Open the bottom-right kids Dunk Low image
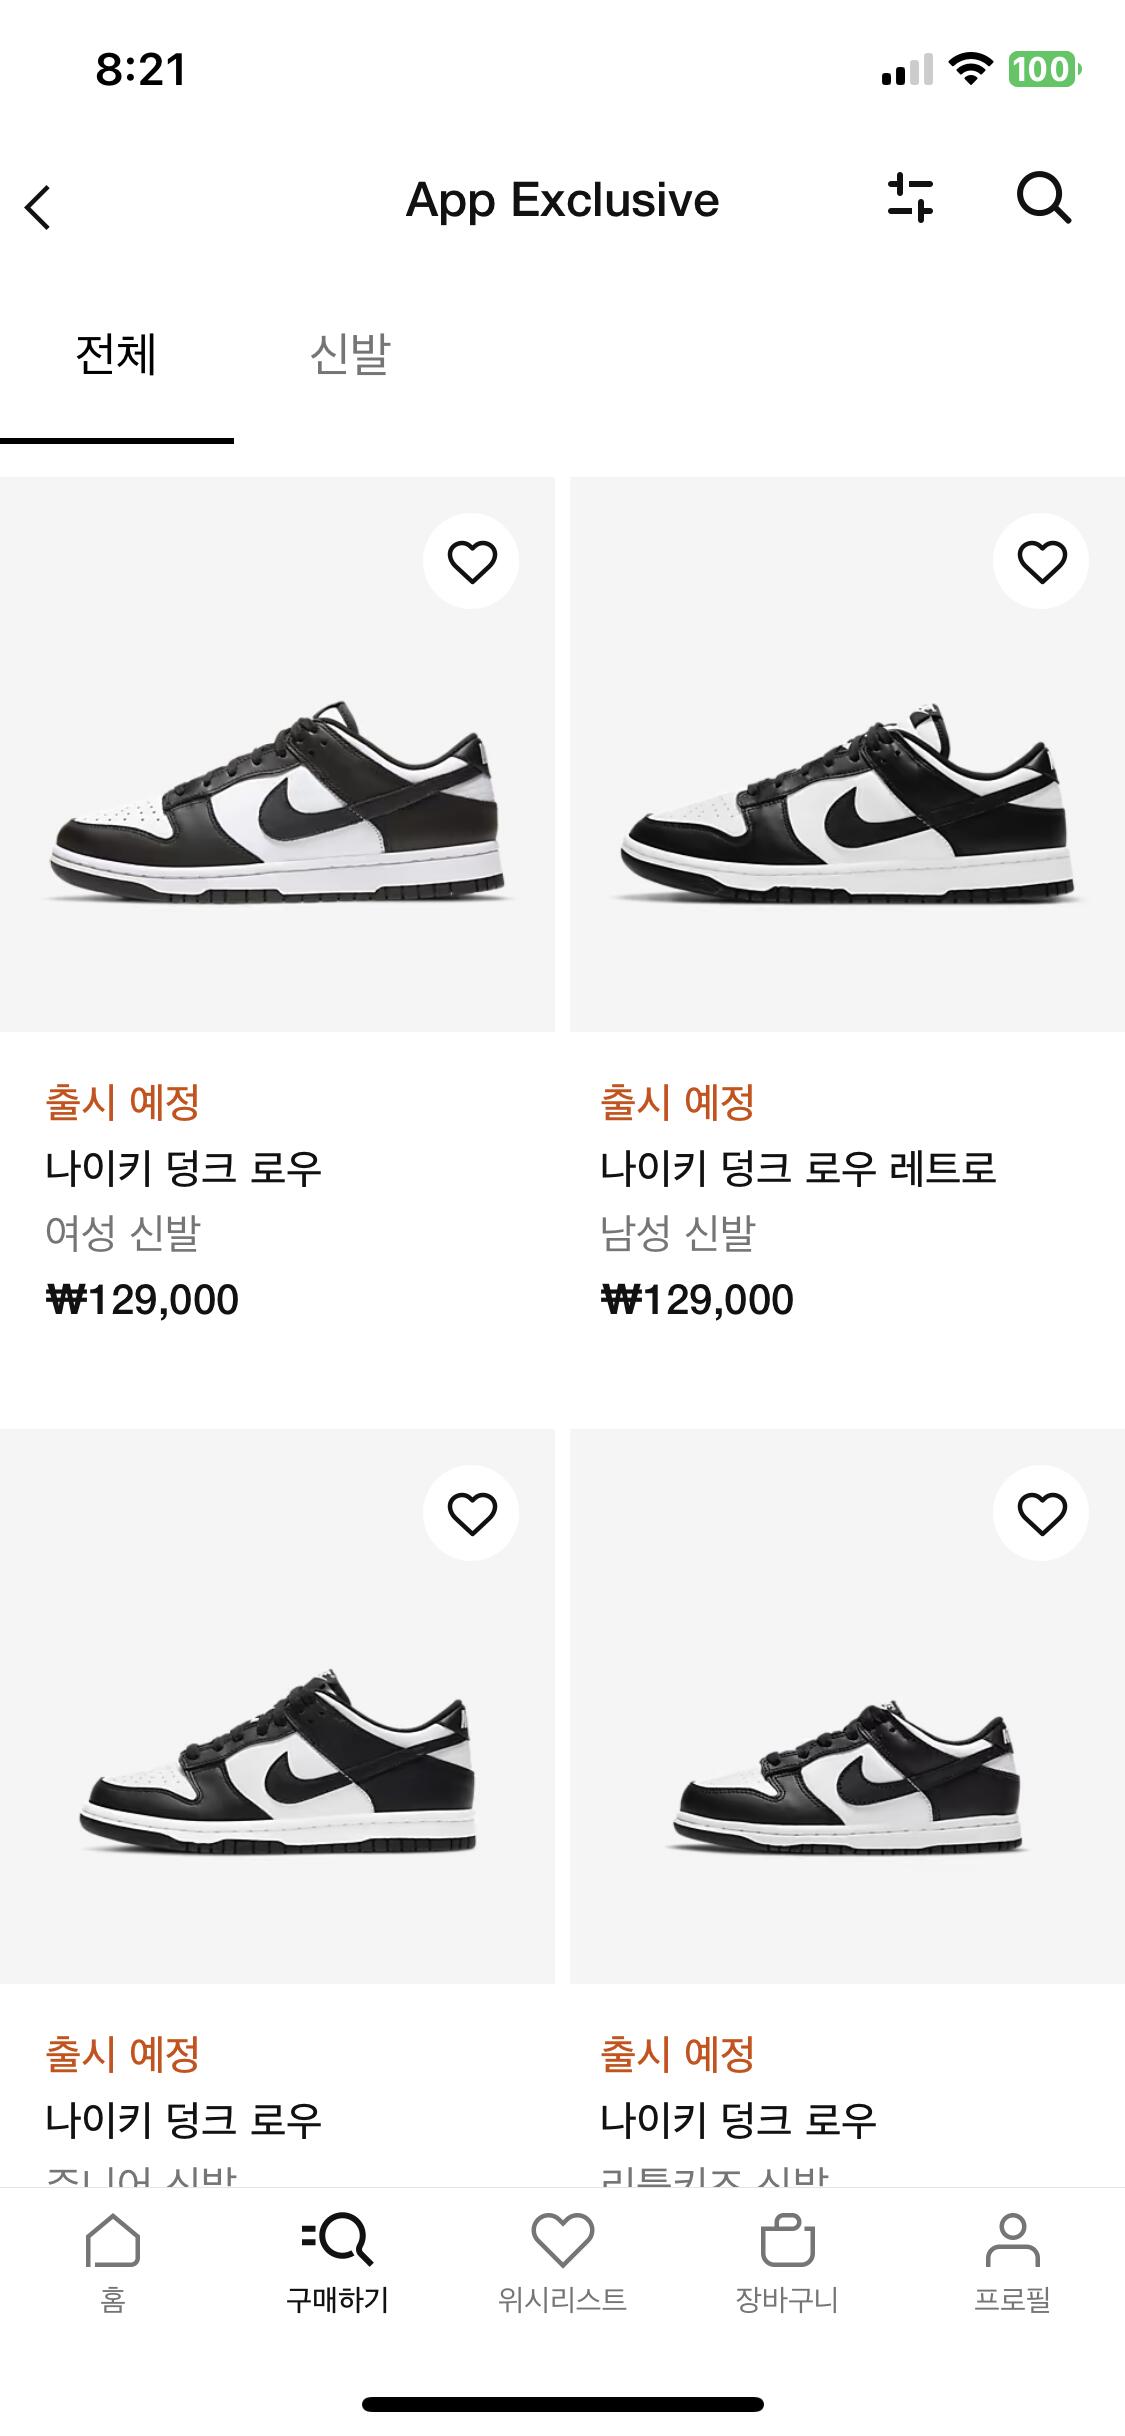 coord(847,1760)
